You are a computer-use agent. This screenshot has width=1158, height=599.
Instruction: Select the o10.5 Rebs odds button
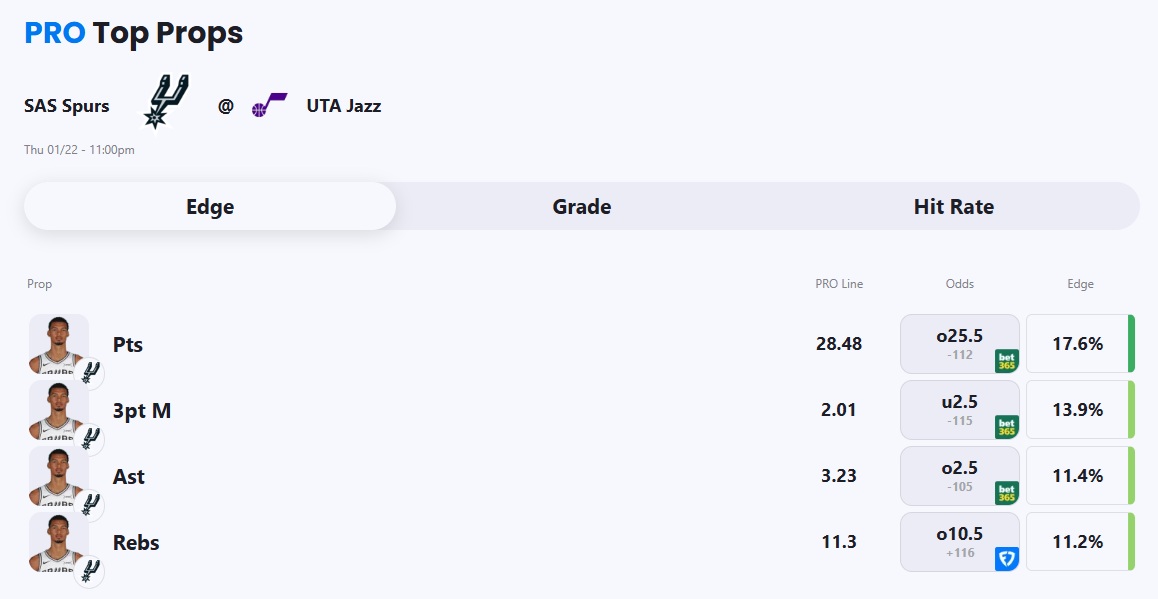coord(959,542)
